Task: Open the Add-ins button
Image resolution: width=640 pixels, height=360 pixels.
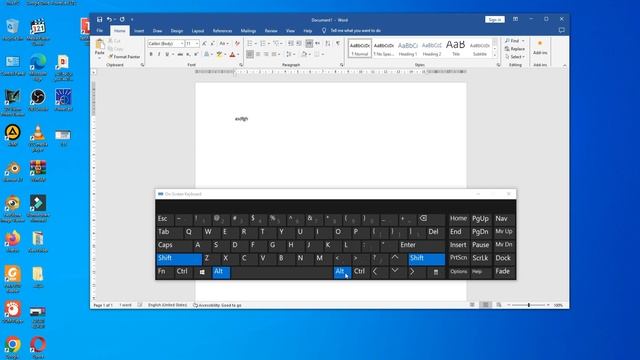Action: [540, 48]
